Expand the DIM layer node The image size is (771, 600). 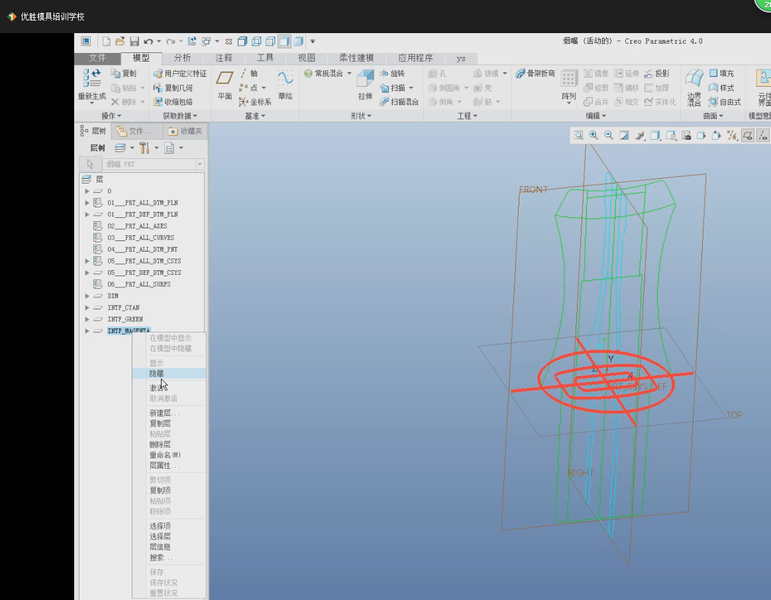(x=87, y=296)
